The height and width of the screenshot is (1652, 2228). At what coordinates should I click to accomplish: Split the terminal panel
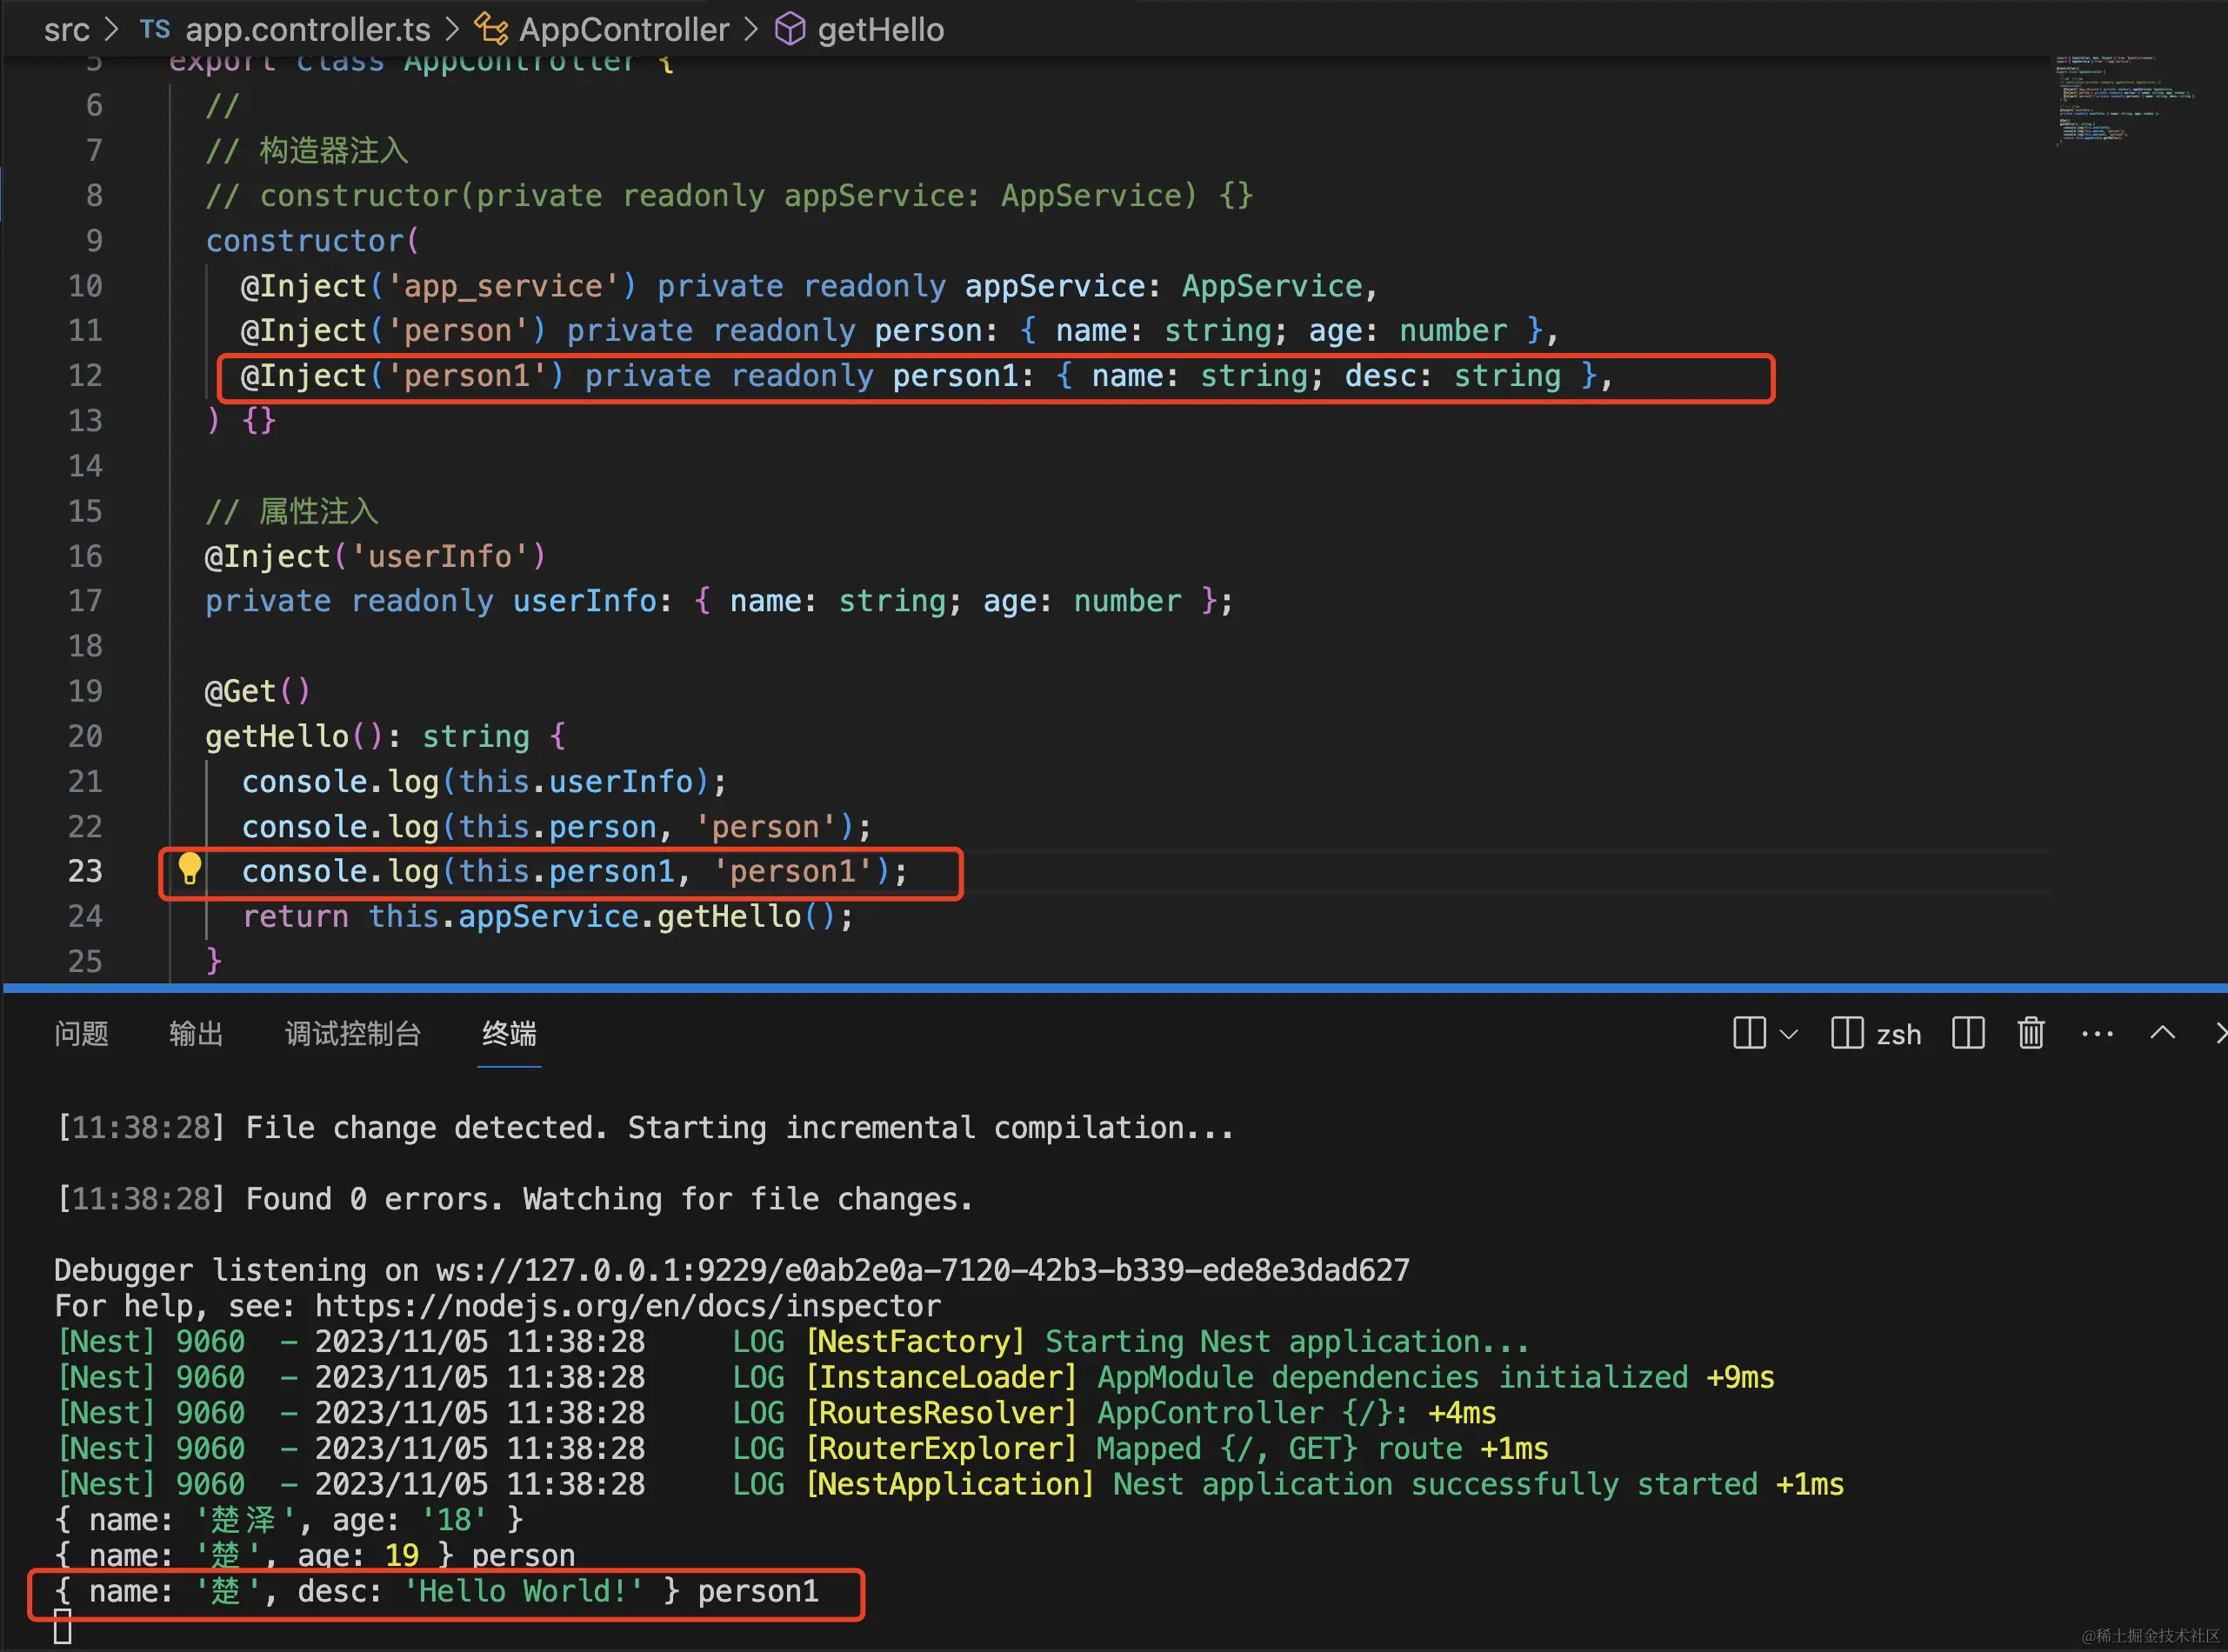[x=1967, y=1033]
